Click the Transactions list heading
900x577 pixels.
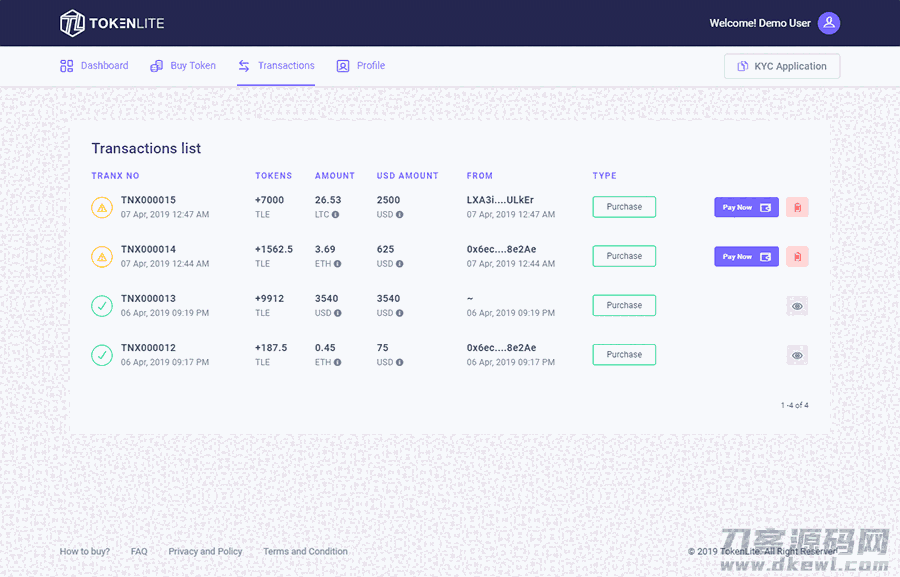click(x=146, y=148)
